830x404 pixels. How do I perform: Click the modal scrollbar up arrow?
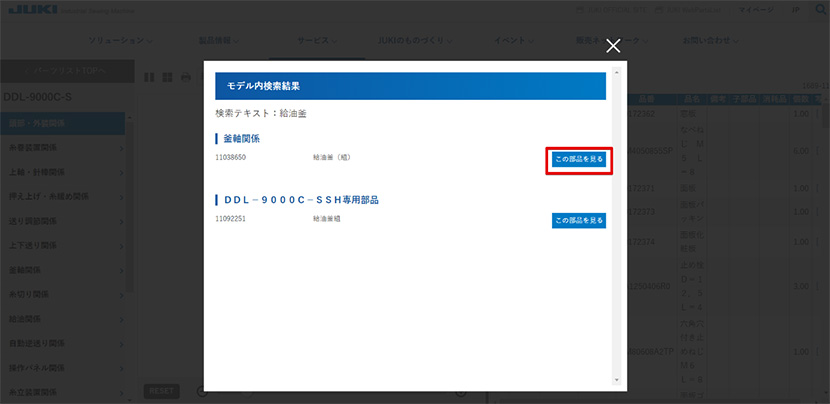point(616,72)
